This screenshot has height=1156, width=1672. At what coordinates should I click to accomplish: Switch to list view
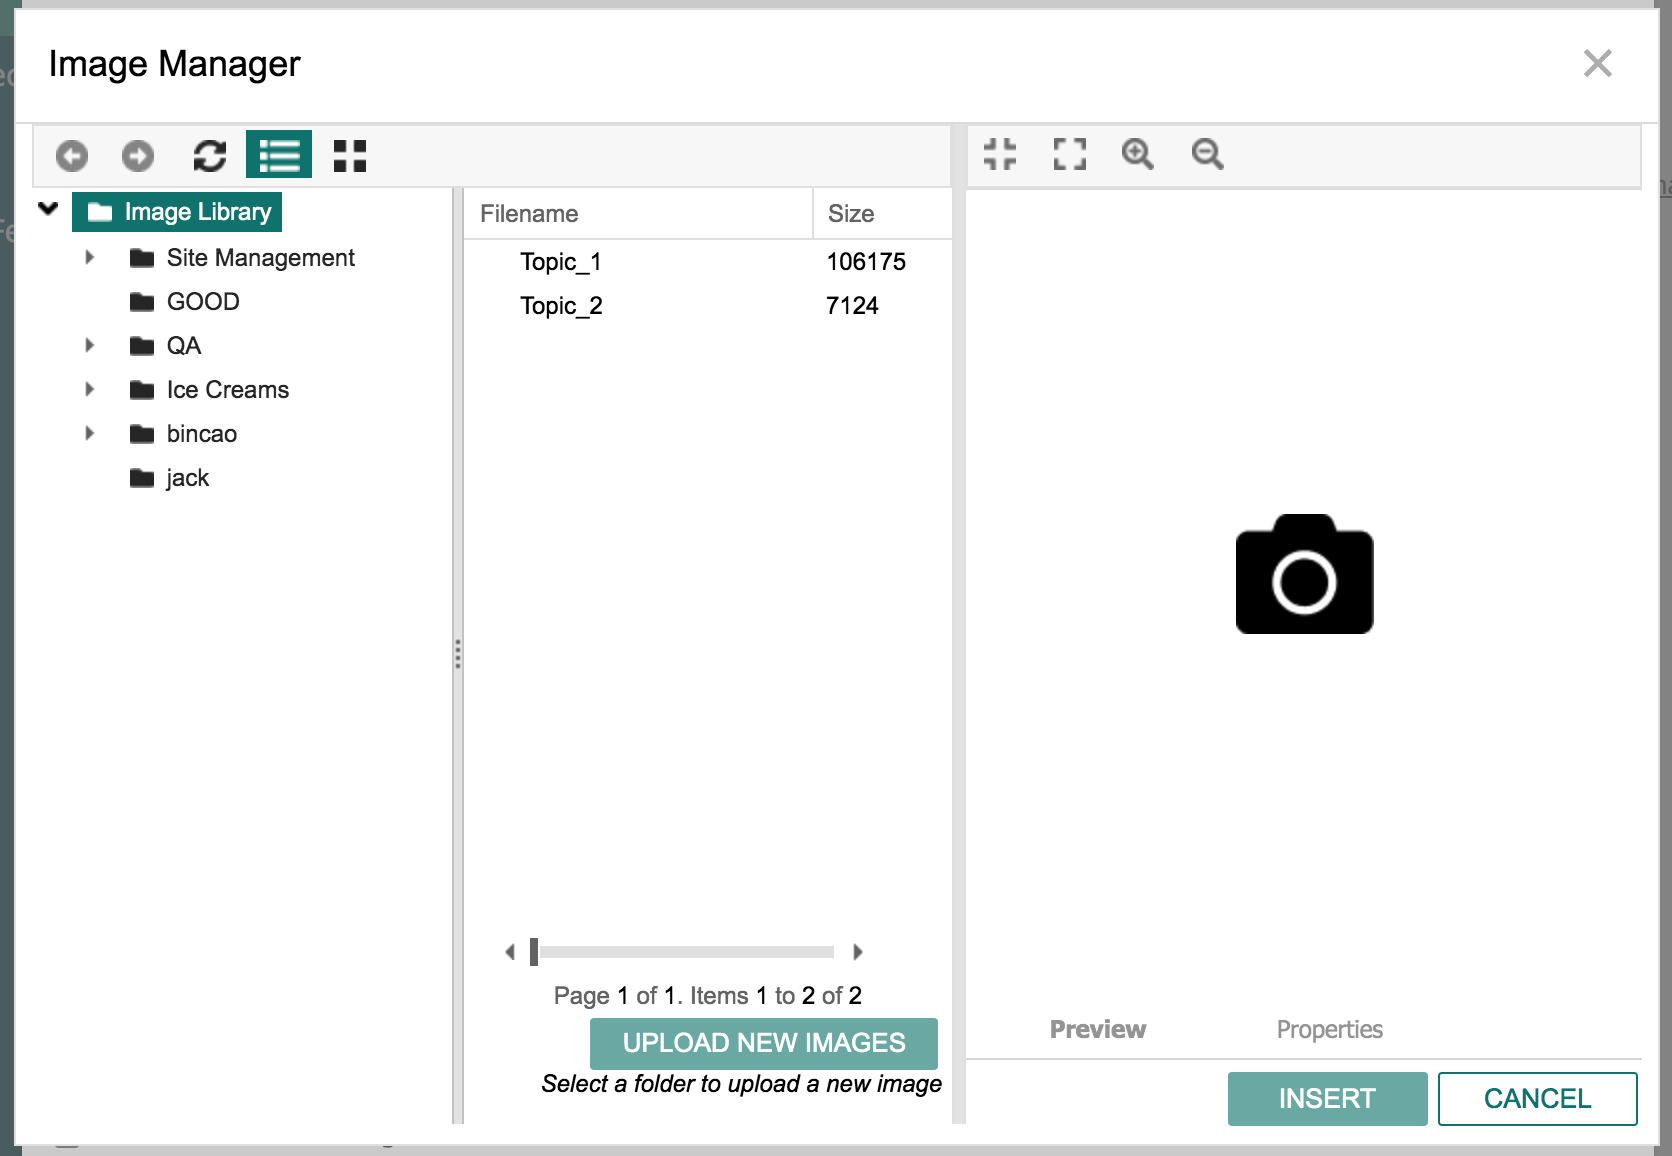pyautogui.click(x=279, y=155)
